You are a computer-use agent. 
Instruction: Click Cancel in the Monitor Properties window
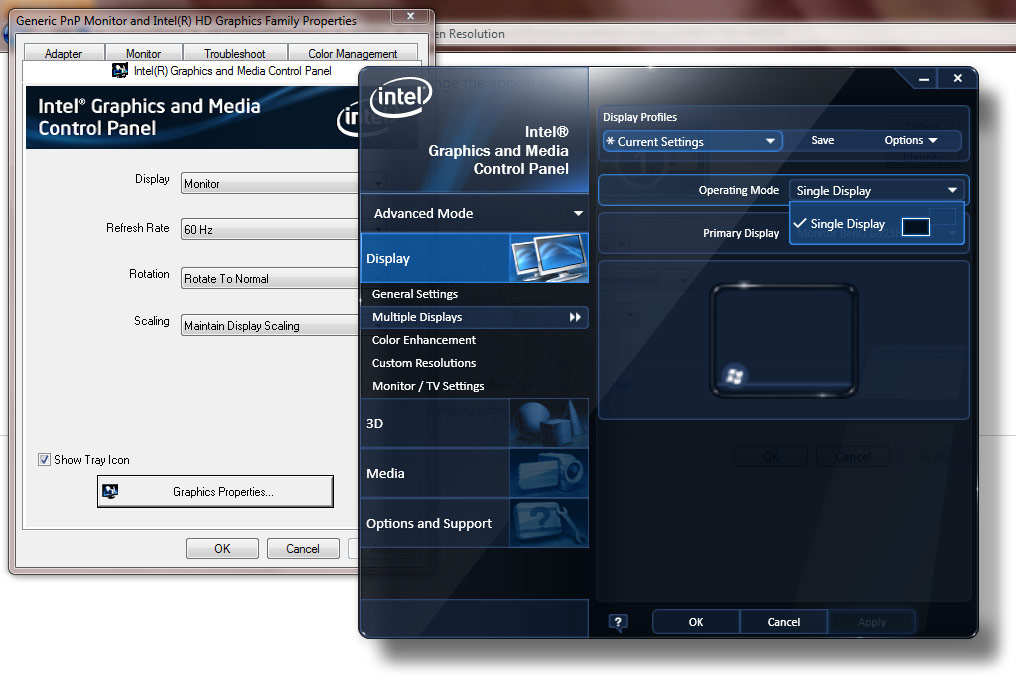[303, 548]
